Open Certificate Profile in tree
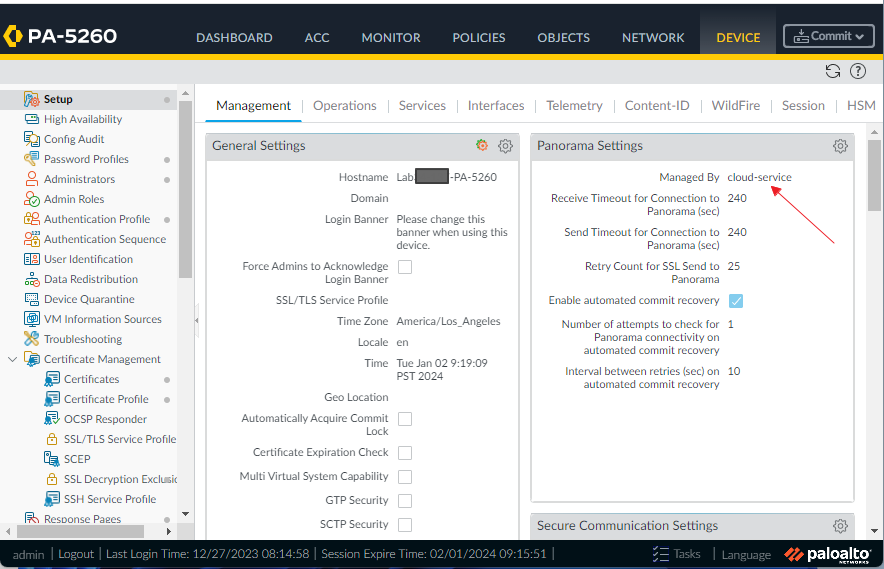 106,399
